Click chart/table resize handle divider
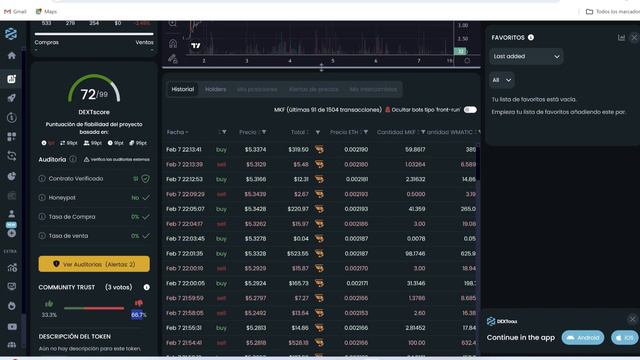 (321, 67)
